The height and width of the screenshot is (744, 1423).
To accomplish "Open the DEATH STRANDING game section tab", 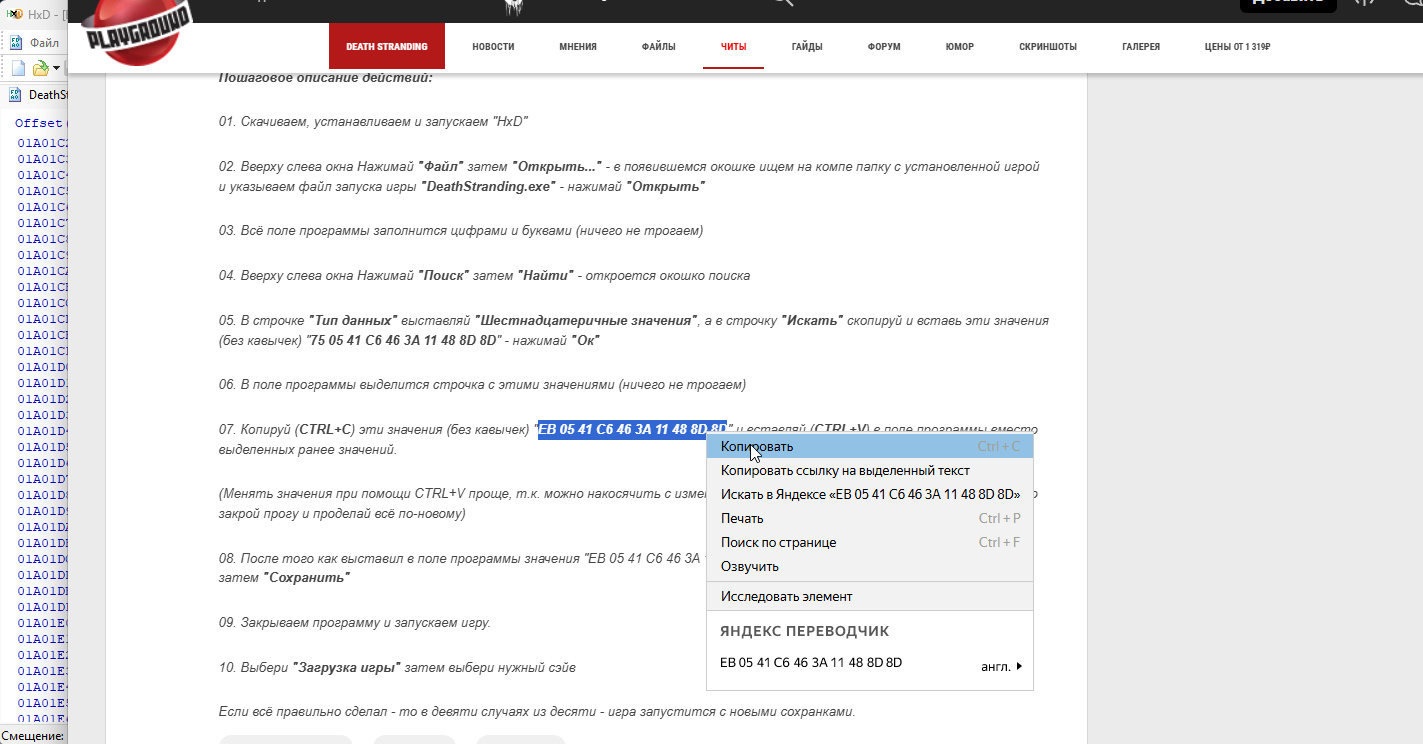I will [387, 47].
